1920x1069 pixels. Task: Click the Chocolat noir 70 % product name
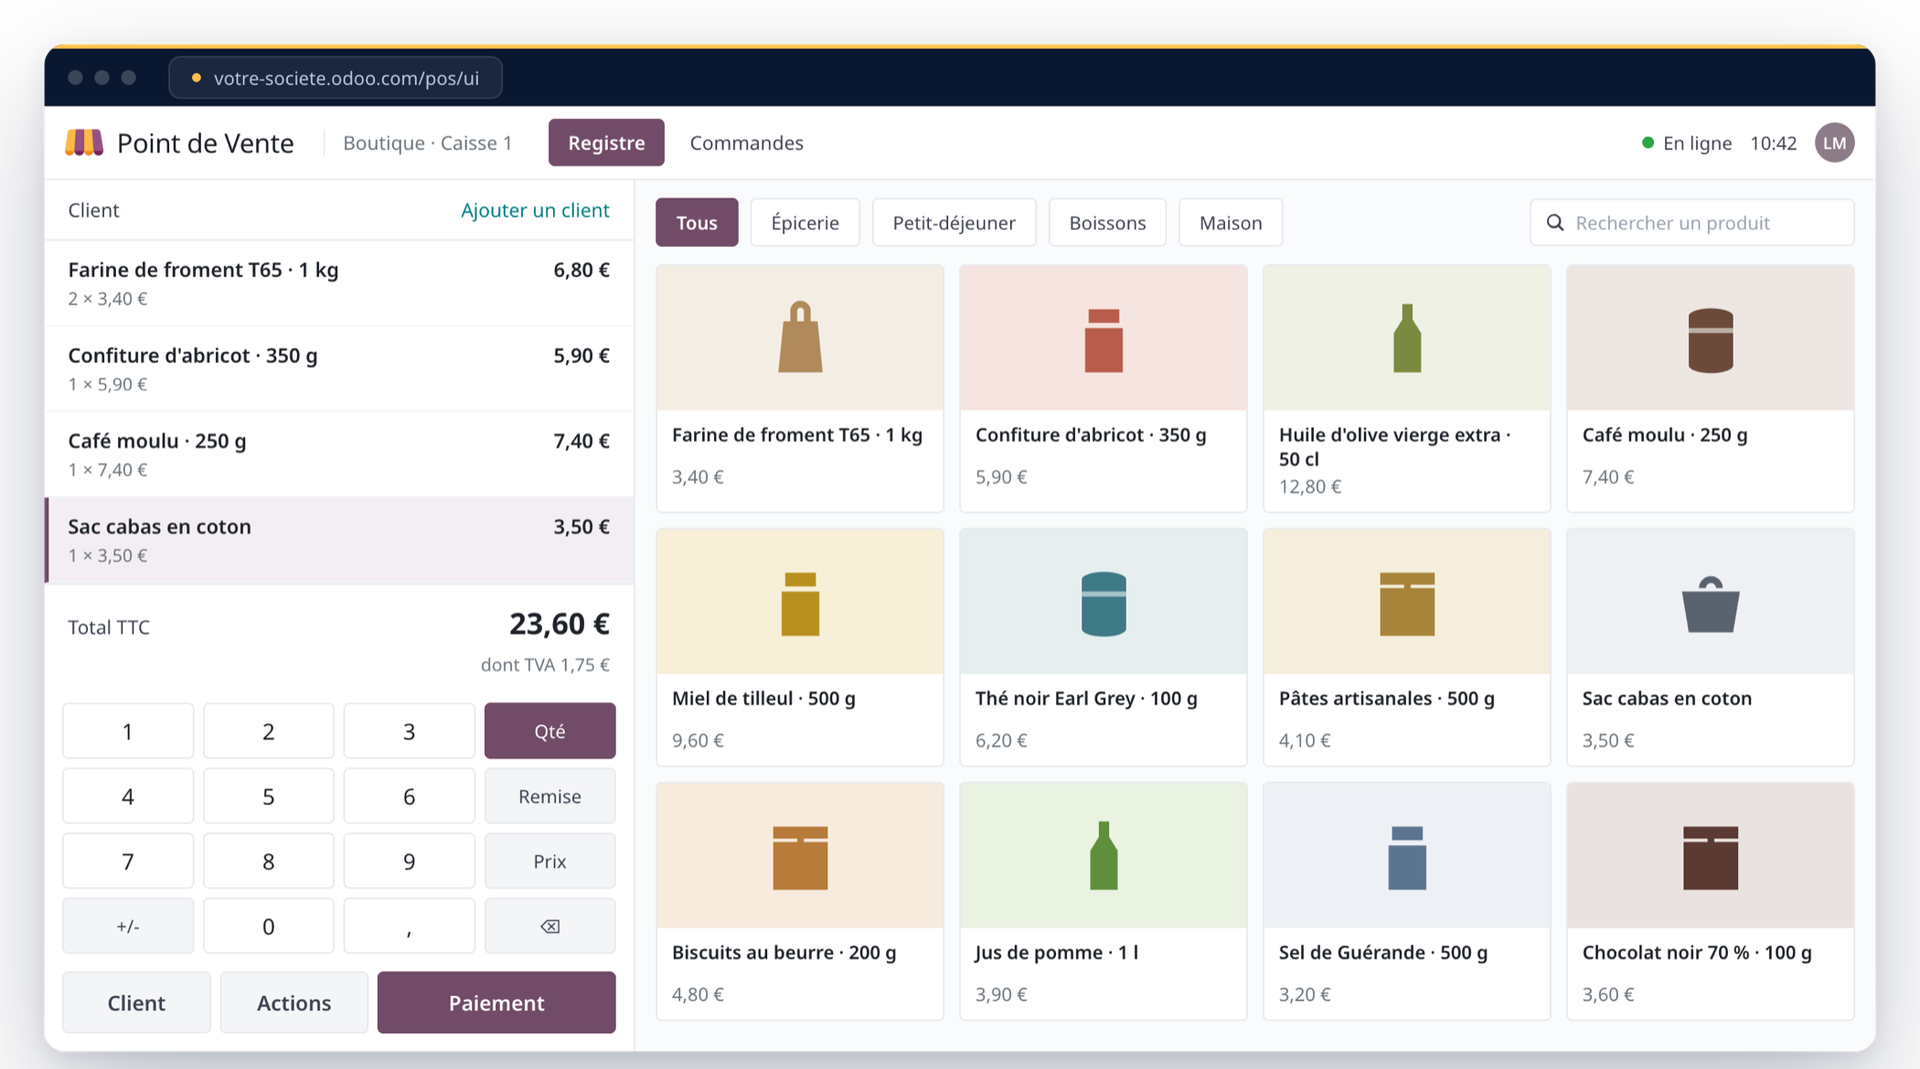click(1696, 952)
